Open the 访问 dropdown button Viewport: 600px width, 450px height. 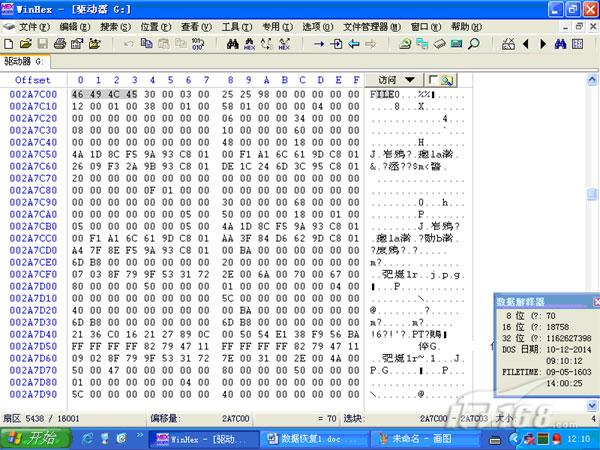coord(395,79)
